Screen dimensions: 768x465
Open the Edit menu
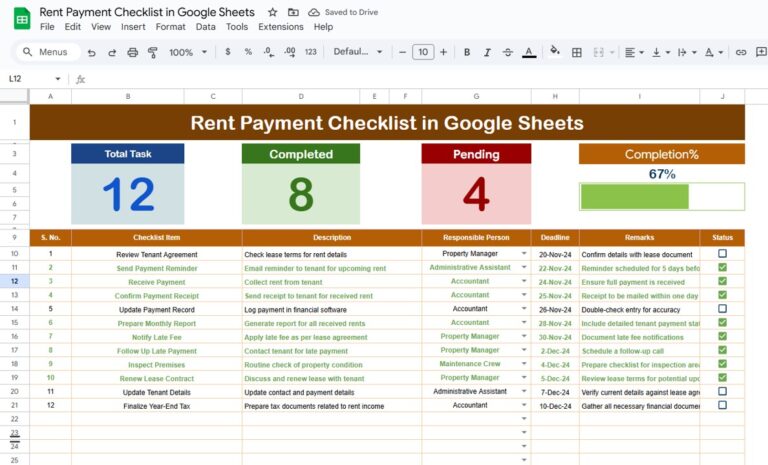(72, 27)
